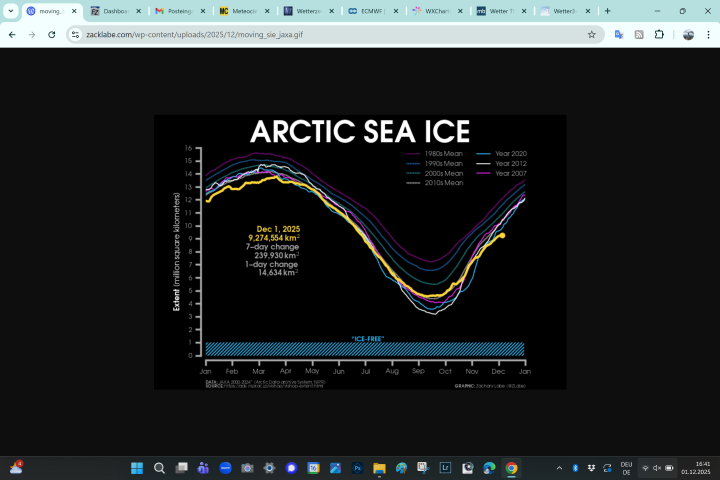The height and width of the screenshot is (480, 720).
Task: Go back using the browser back arrow
Action: (12, 34)
